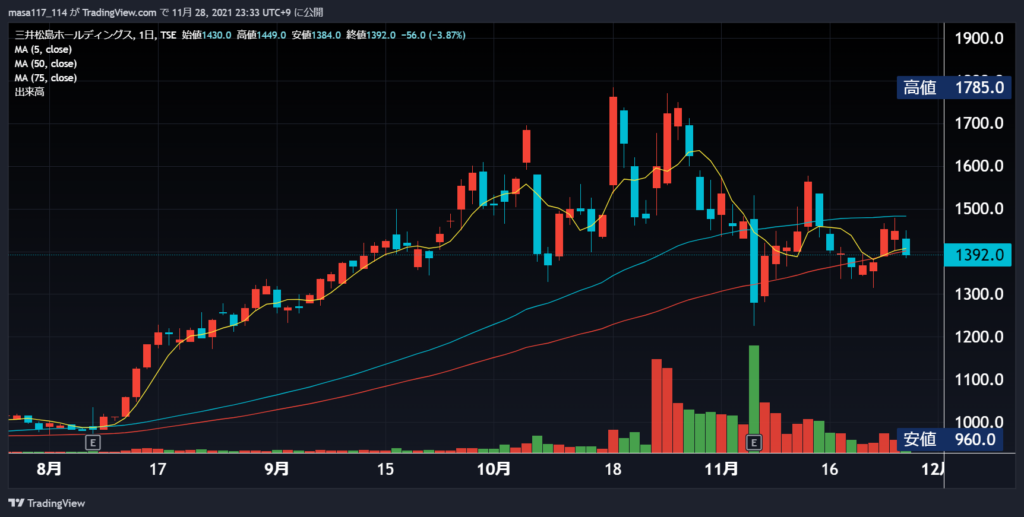Click the current price label 1392.0
The width and height of the screenshot is (1024, 517).
click(x=978, y=255)
